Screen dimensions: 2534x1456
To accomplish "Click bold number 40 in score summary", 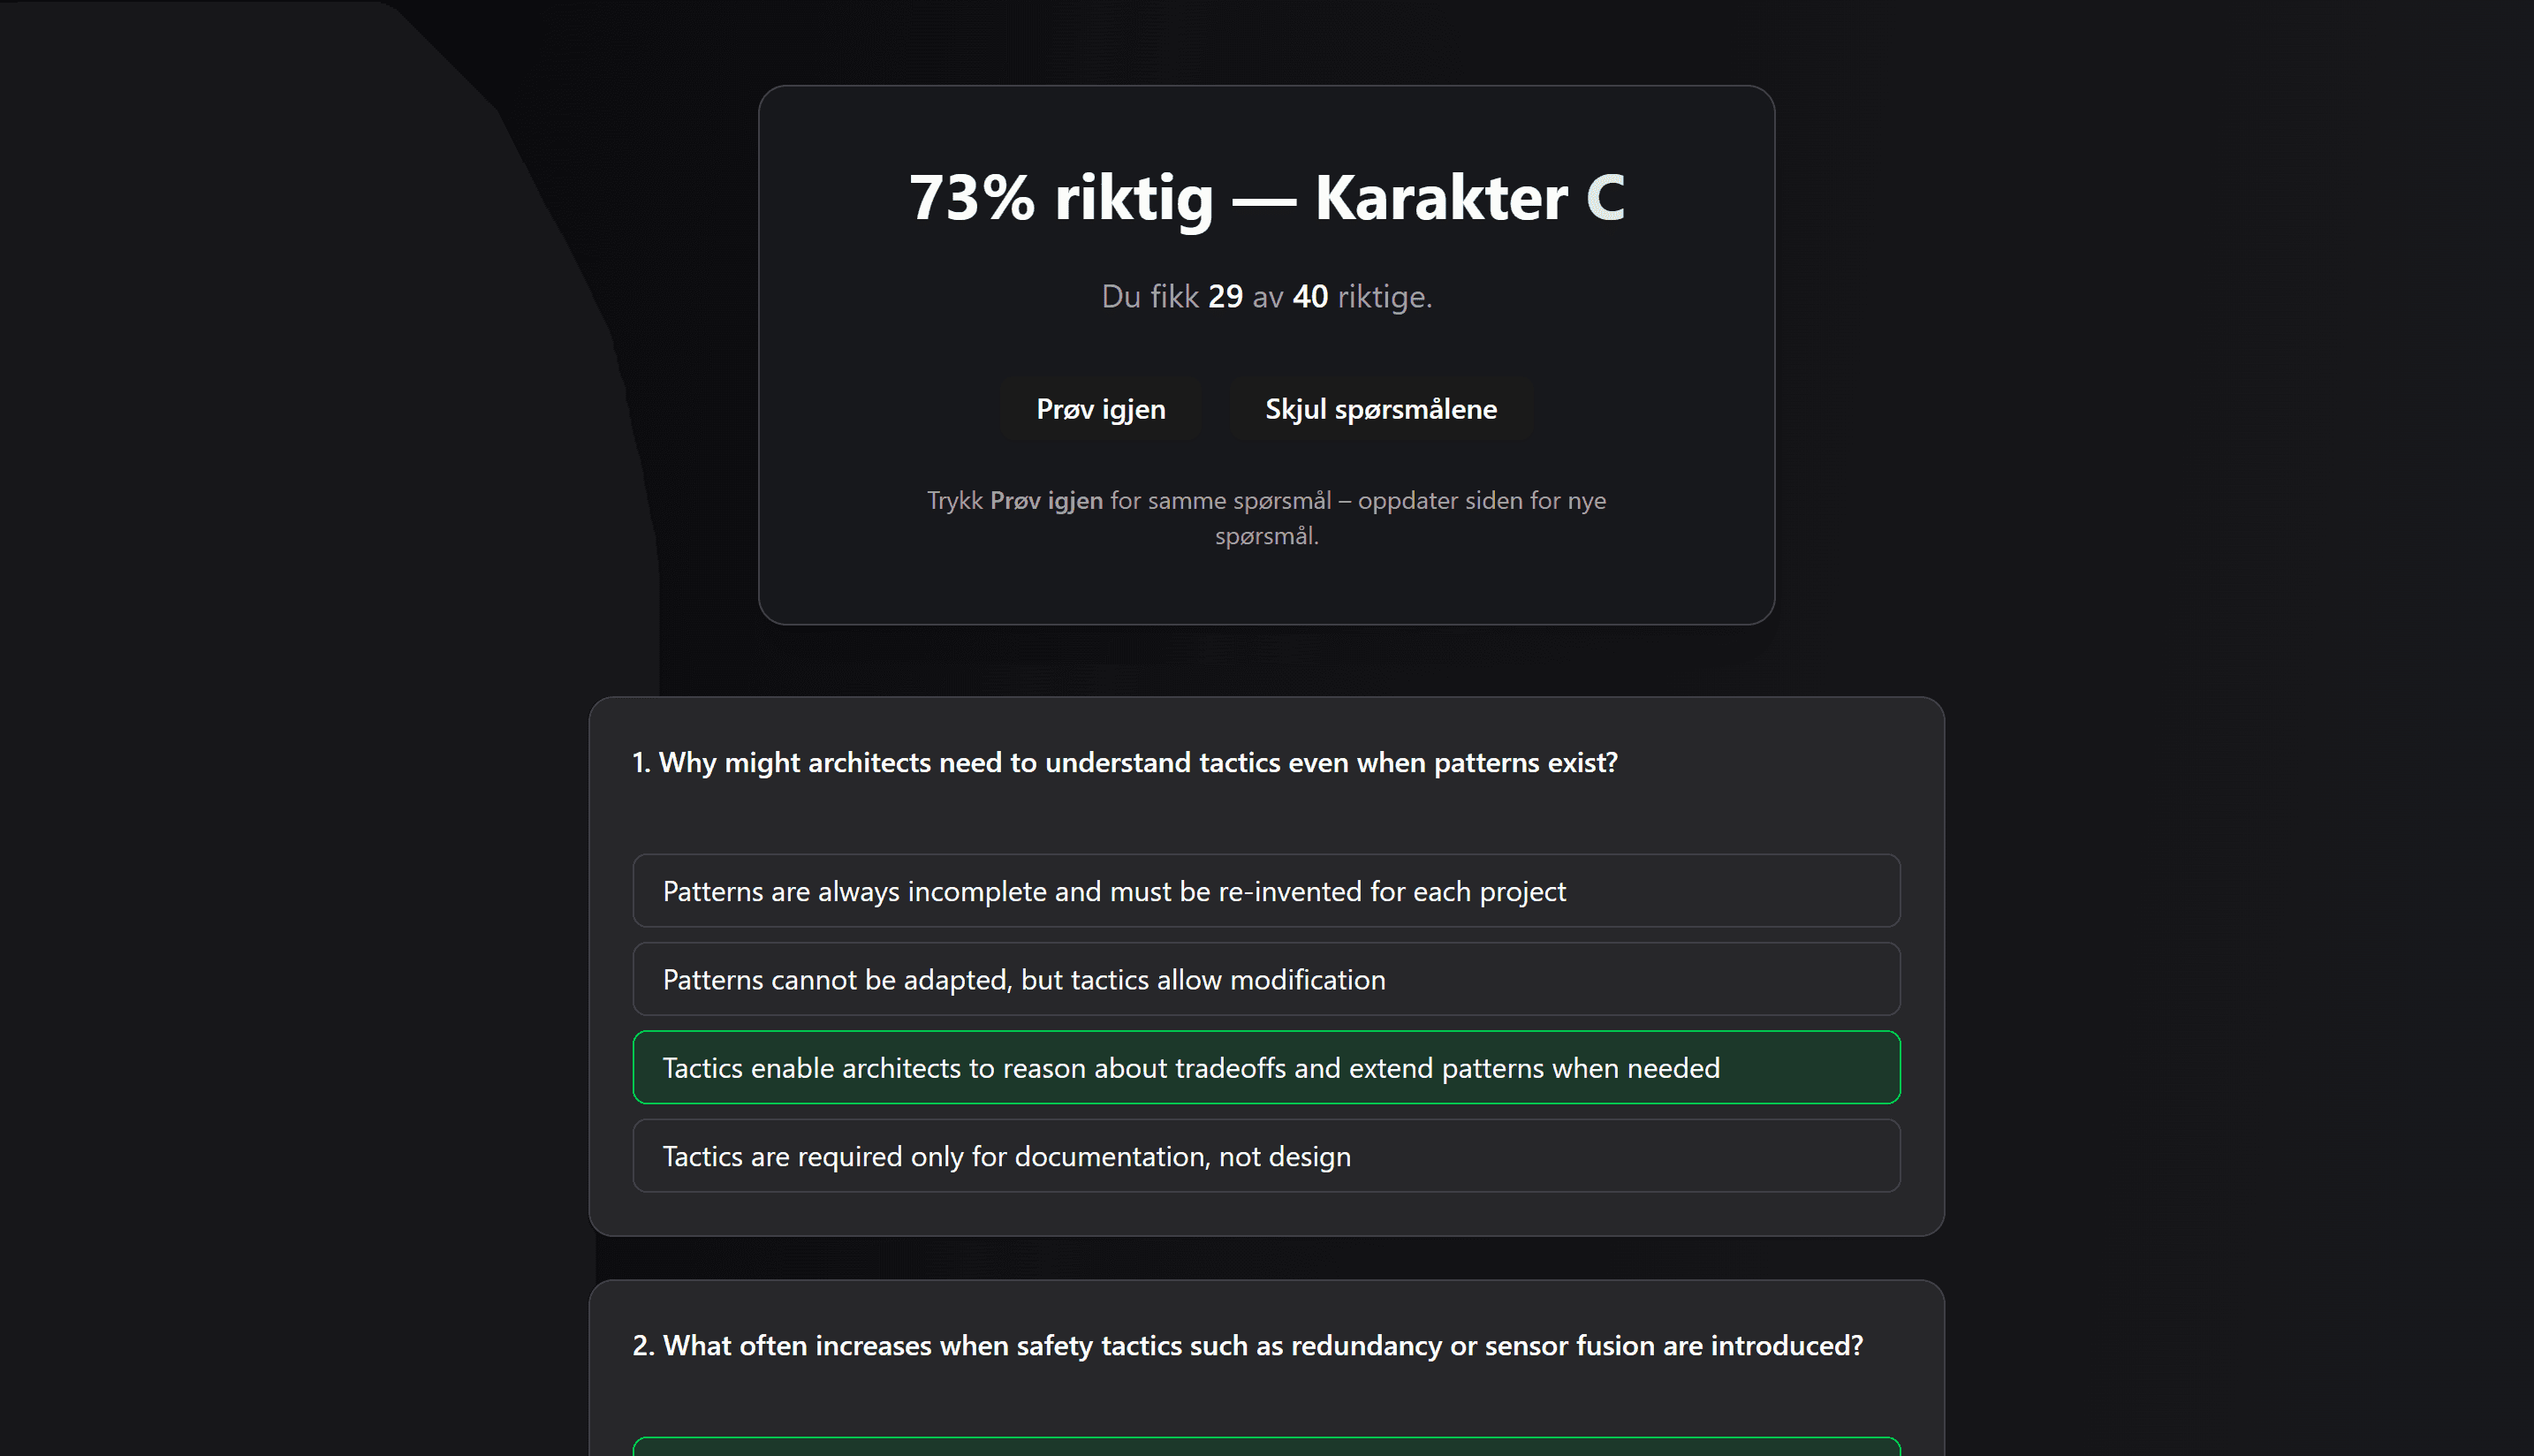I will [x=1310, y=297].
